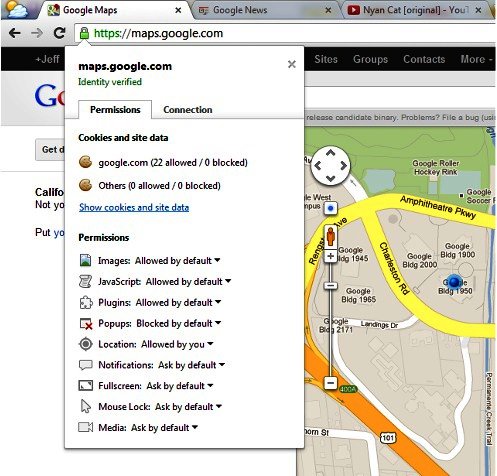Click the Fullscreen permission icon

(85, 386)
